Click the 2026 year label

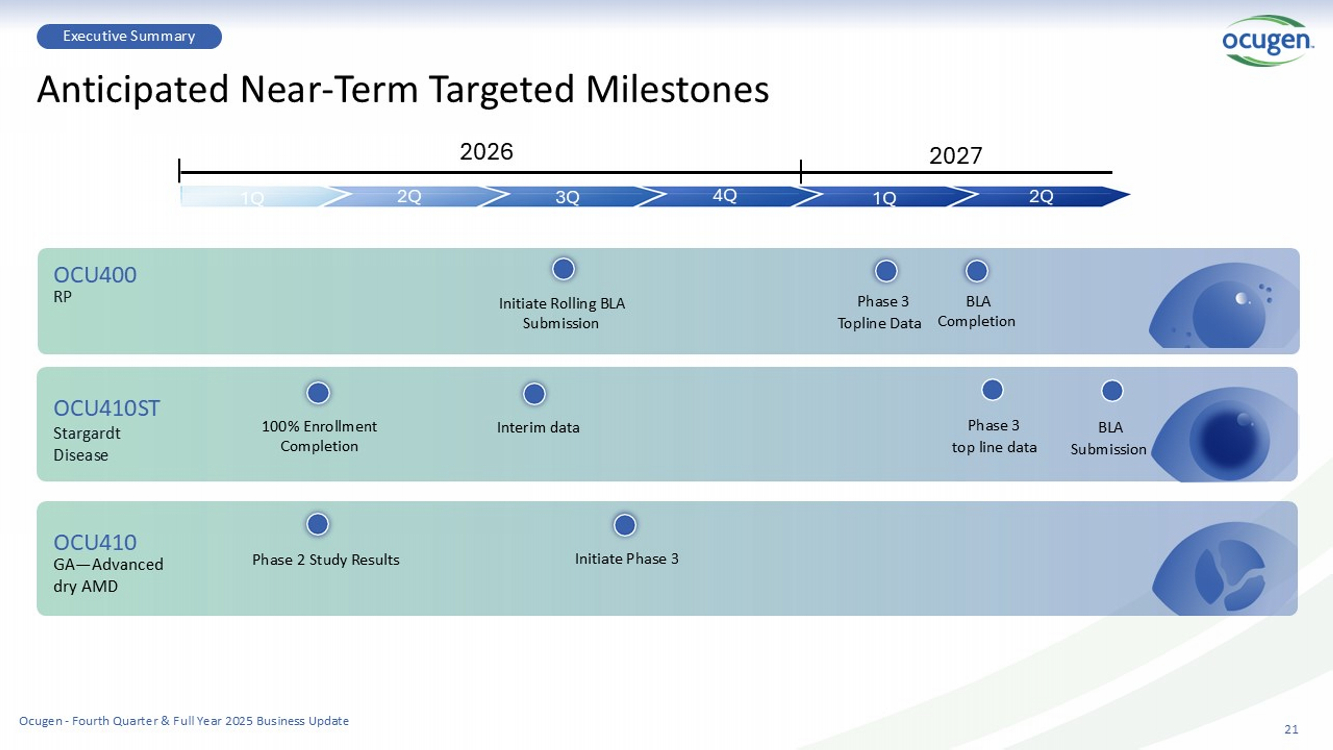pyautogui.click(x=486, y=152)
